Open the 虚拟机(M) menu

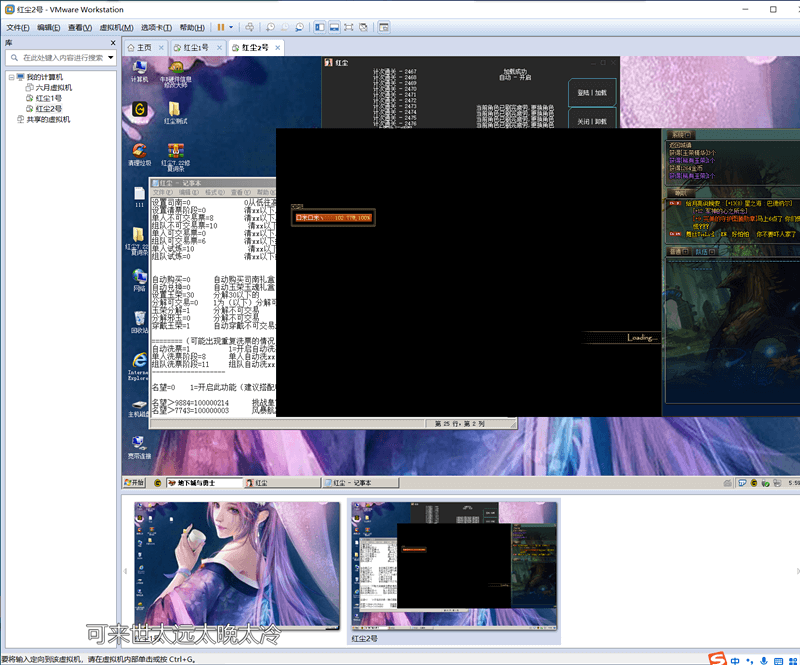click(116, 28)
